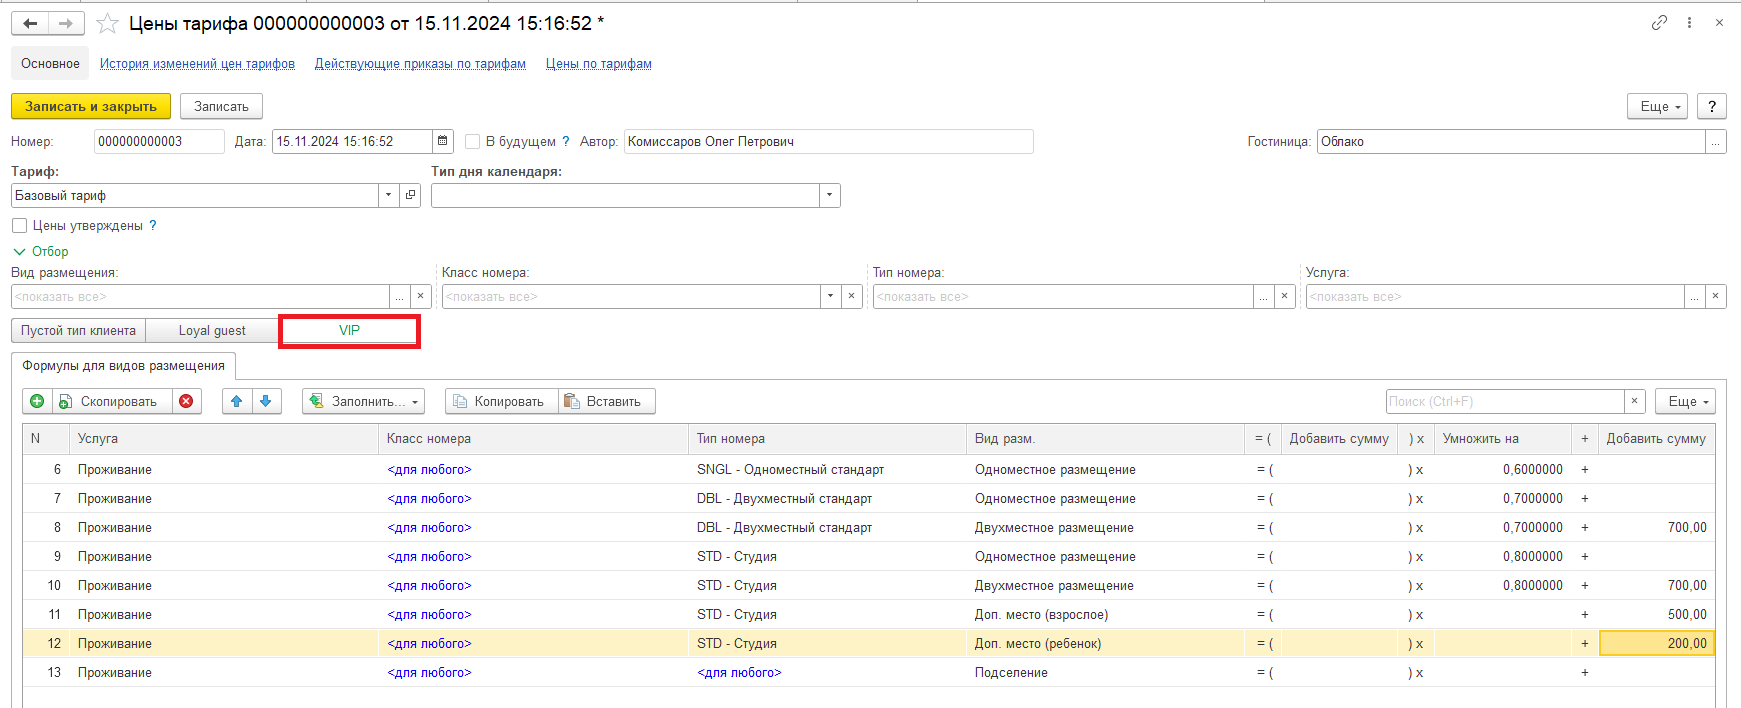Add tariff prices form to favorites star
1741x708 pixels.
(x=108, y=23)
